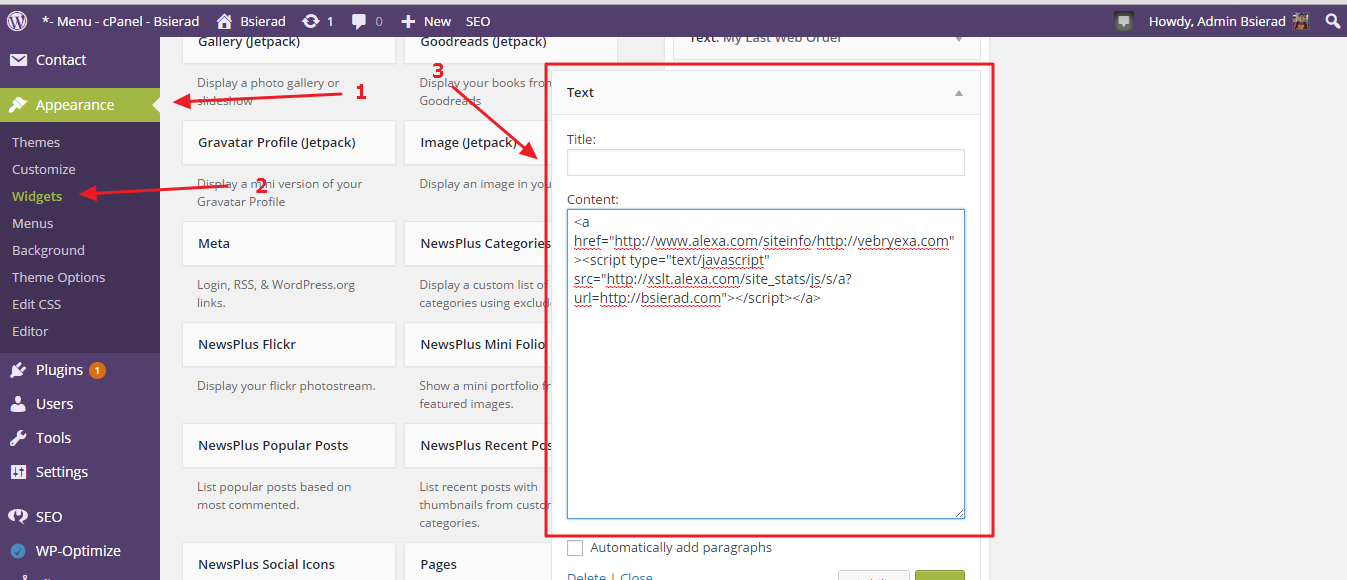Focus the Title input field
1347x580 pixels.
pyautogui.click(x=766, y=163)
